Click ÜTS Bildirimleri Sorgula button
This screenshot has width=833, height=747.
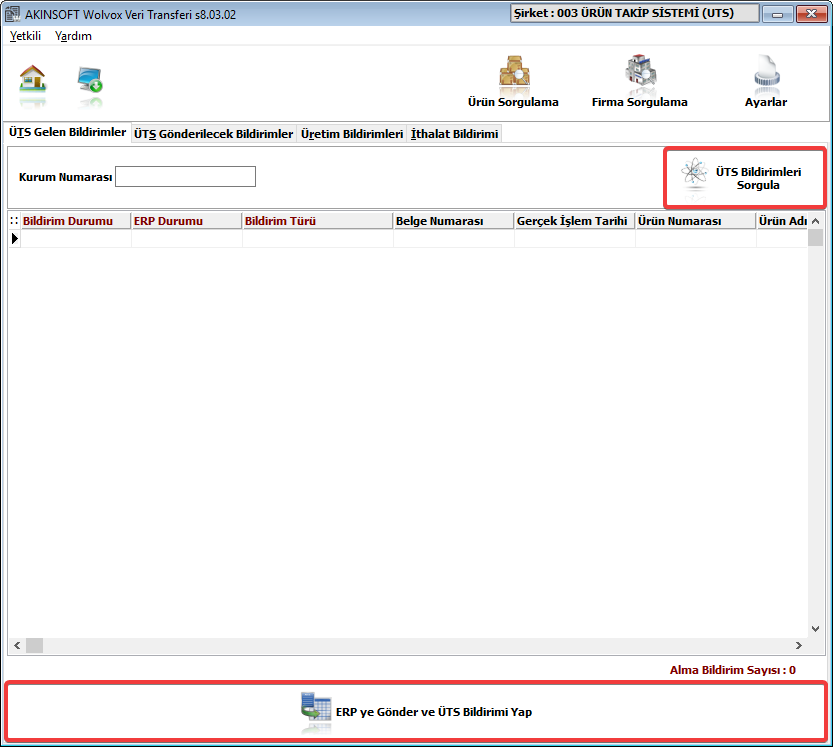[x=745, y=178]
